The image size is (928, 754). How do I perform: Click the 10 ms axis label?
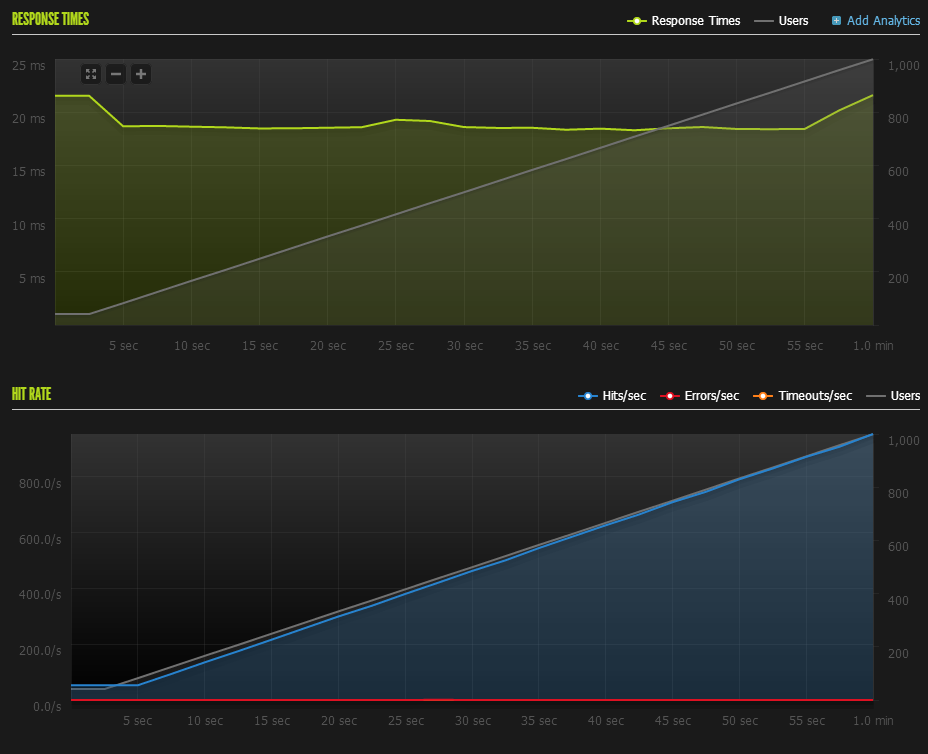coord(28,225)
